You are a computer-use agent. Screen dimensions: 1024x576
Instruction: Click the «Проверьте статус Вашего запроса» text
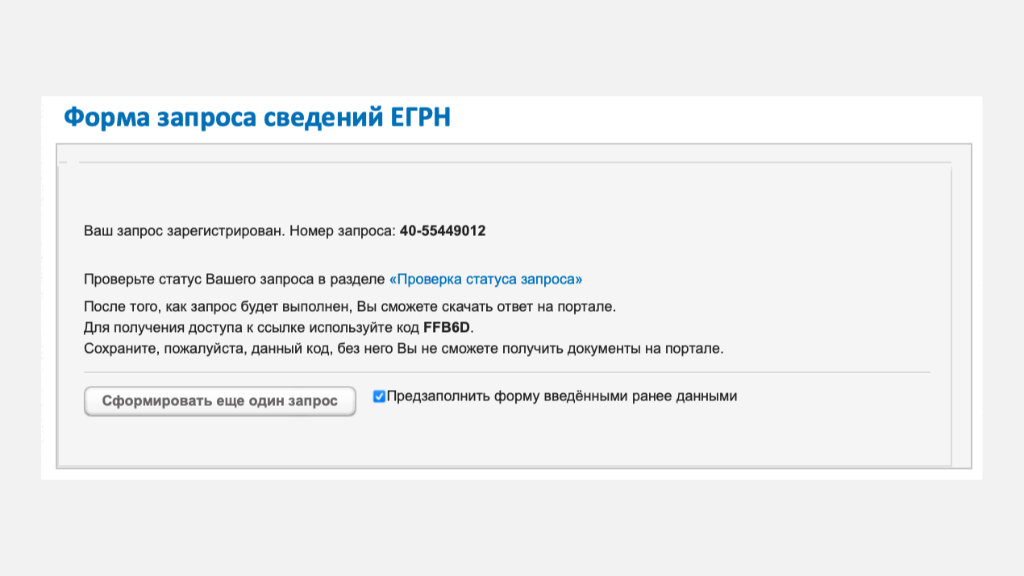(200, 279)
